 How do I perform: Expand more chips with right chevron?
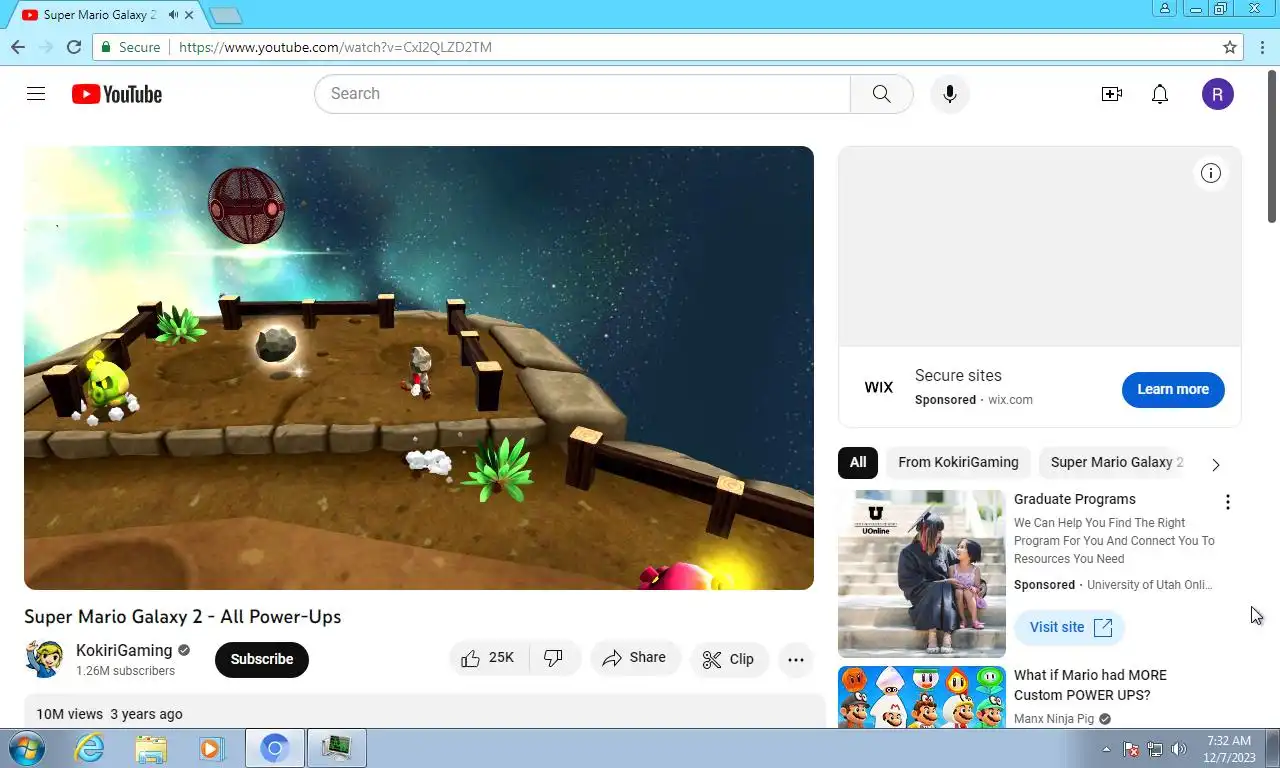pos(1216,464)
